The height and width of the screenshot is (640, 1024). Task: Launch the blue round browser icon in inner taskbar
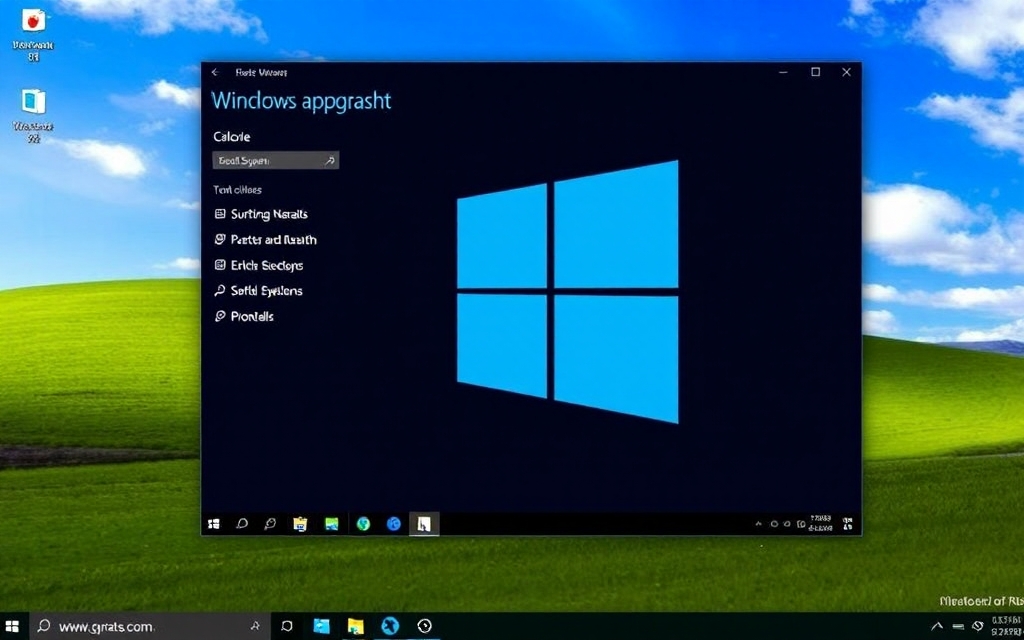click(x=394, y=524)
